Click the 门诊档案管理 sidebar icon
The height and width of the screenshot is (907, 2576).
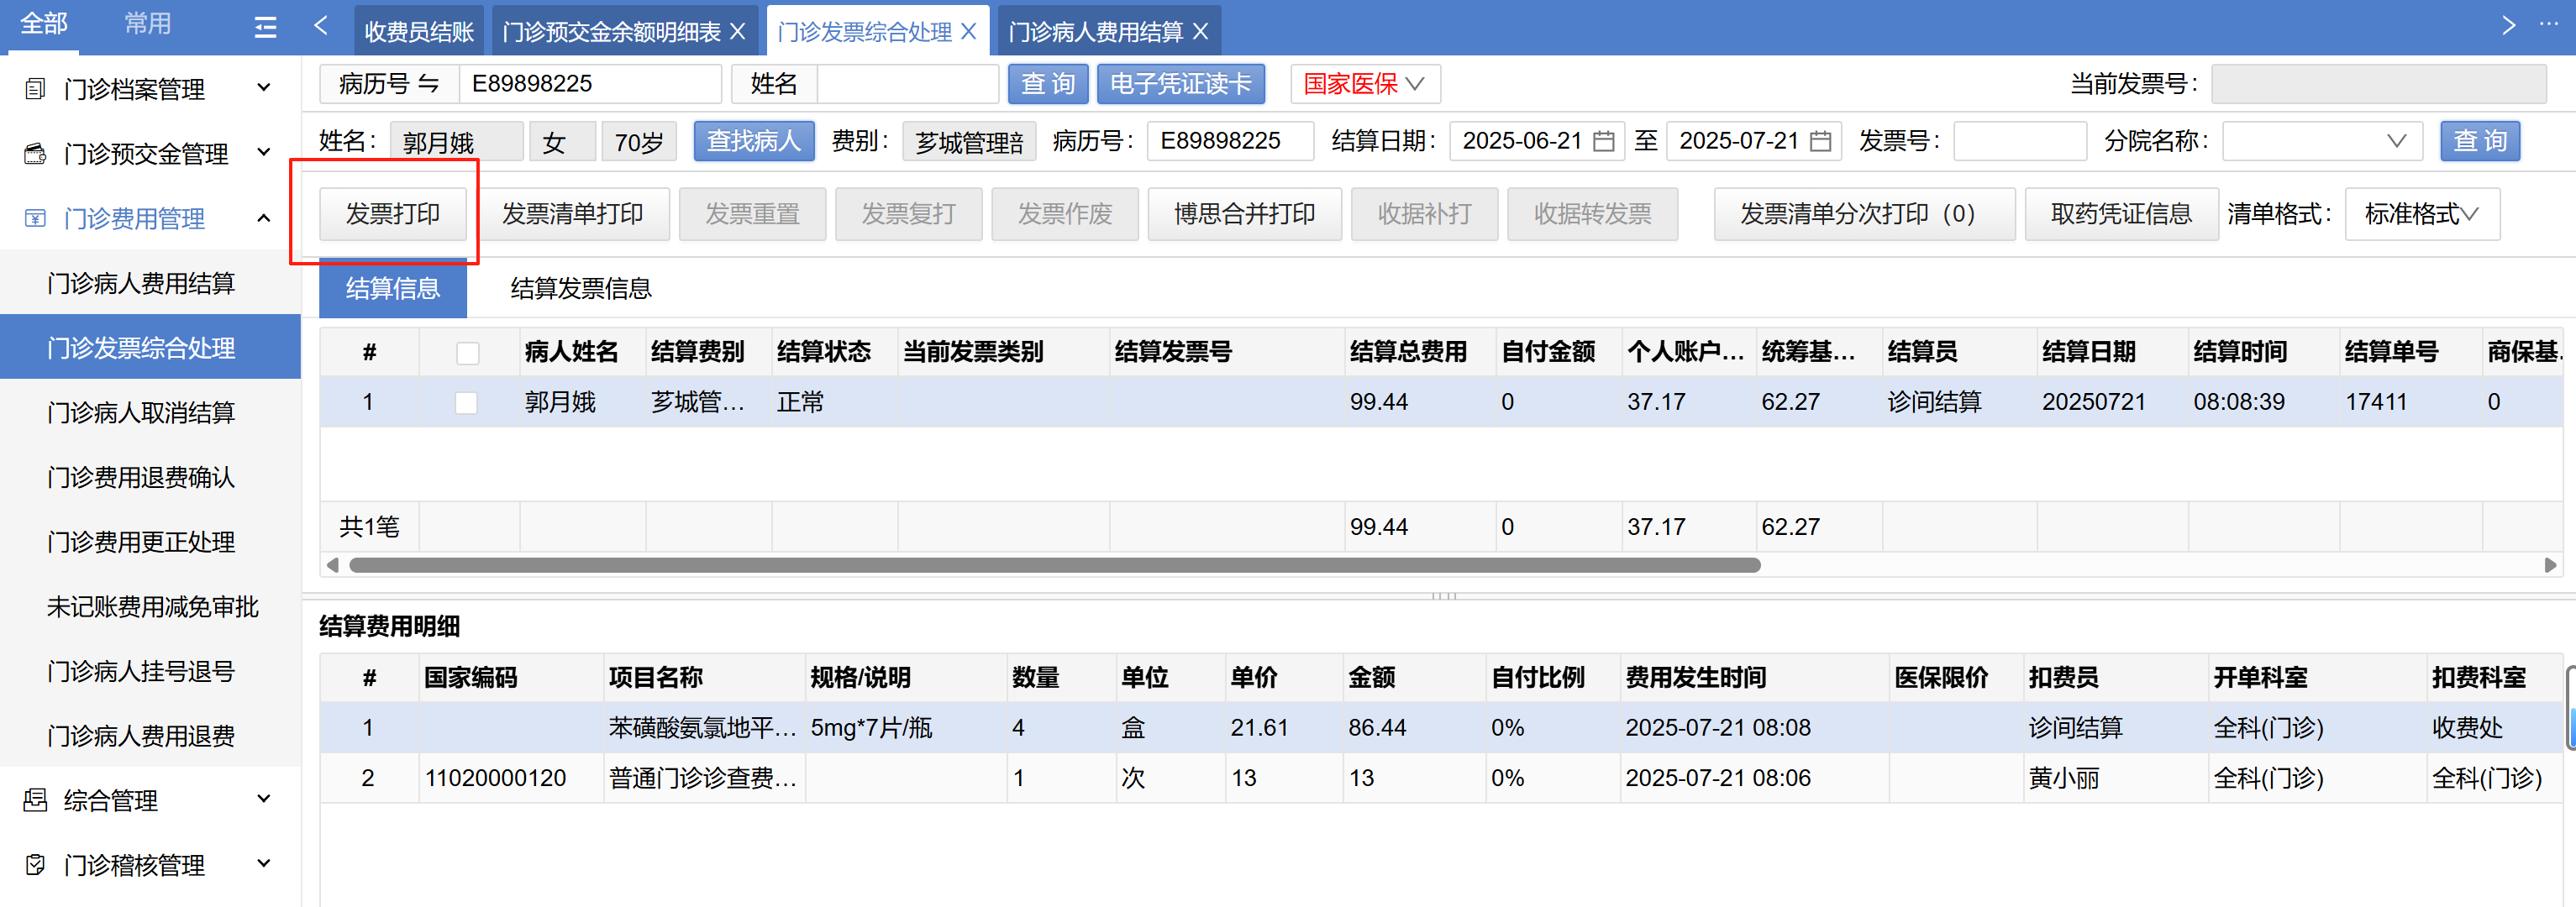(x=35, y=89)
